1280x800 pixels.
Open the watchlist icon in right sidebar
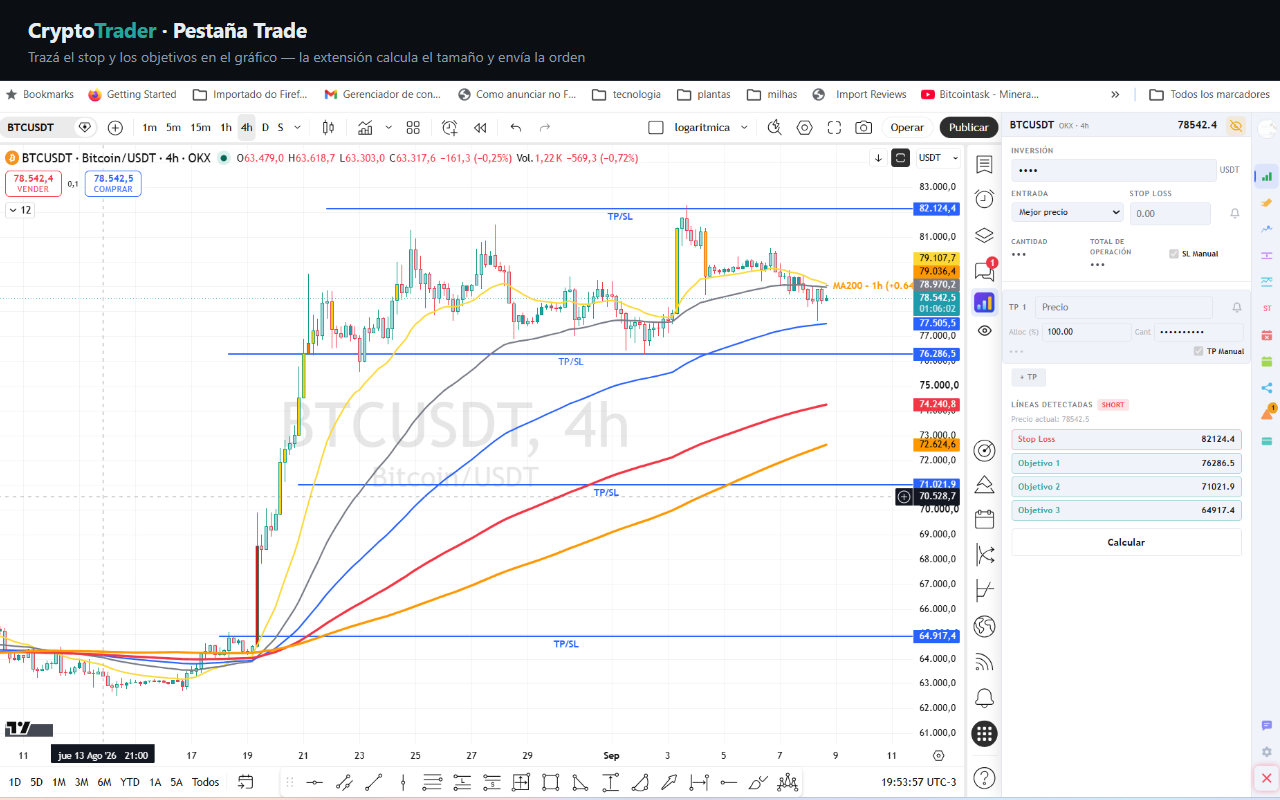pos(984,165)
